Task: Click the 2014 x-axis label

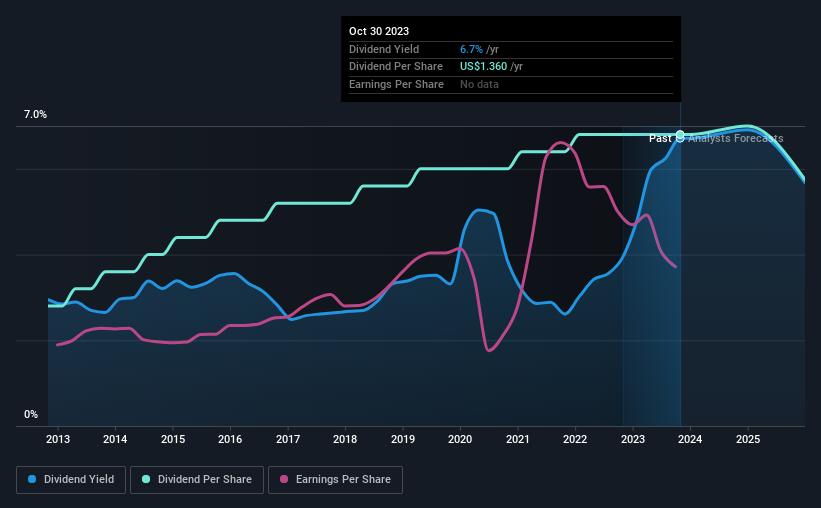Action: 115,439
